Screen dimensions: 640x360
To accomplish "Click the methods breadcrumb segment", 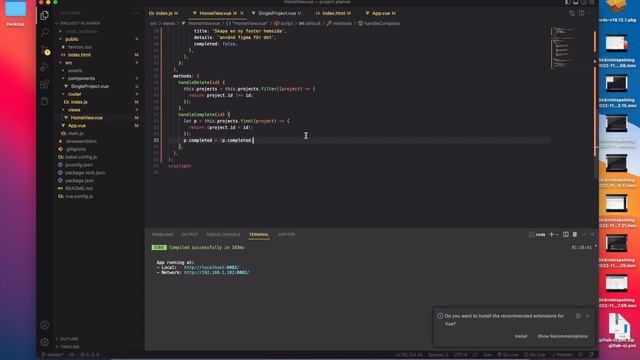I will point(342,23).
